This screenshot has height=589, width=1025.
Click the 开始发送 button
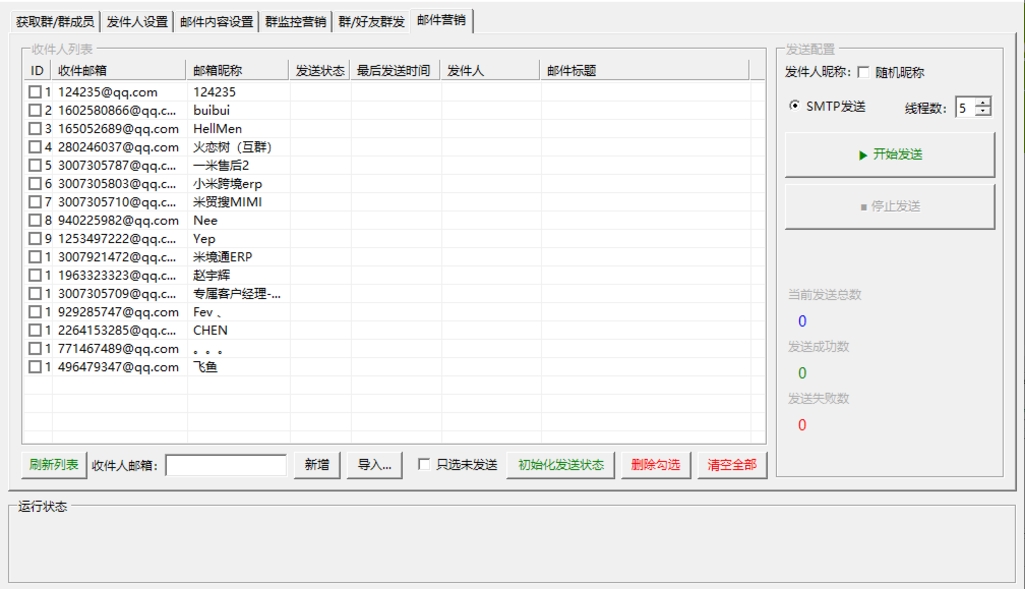(890, 154)
